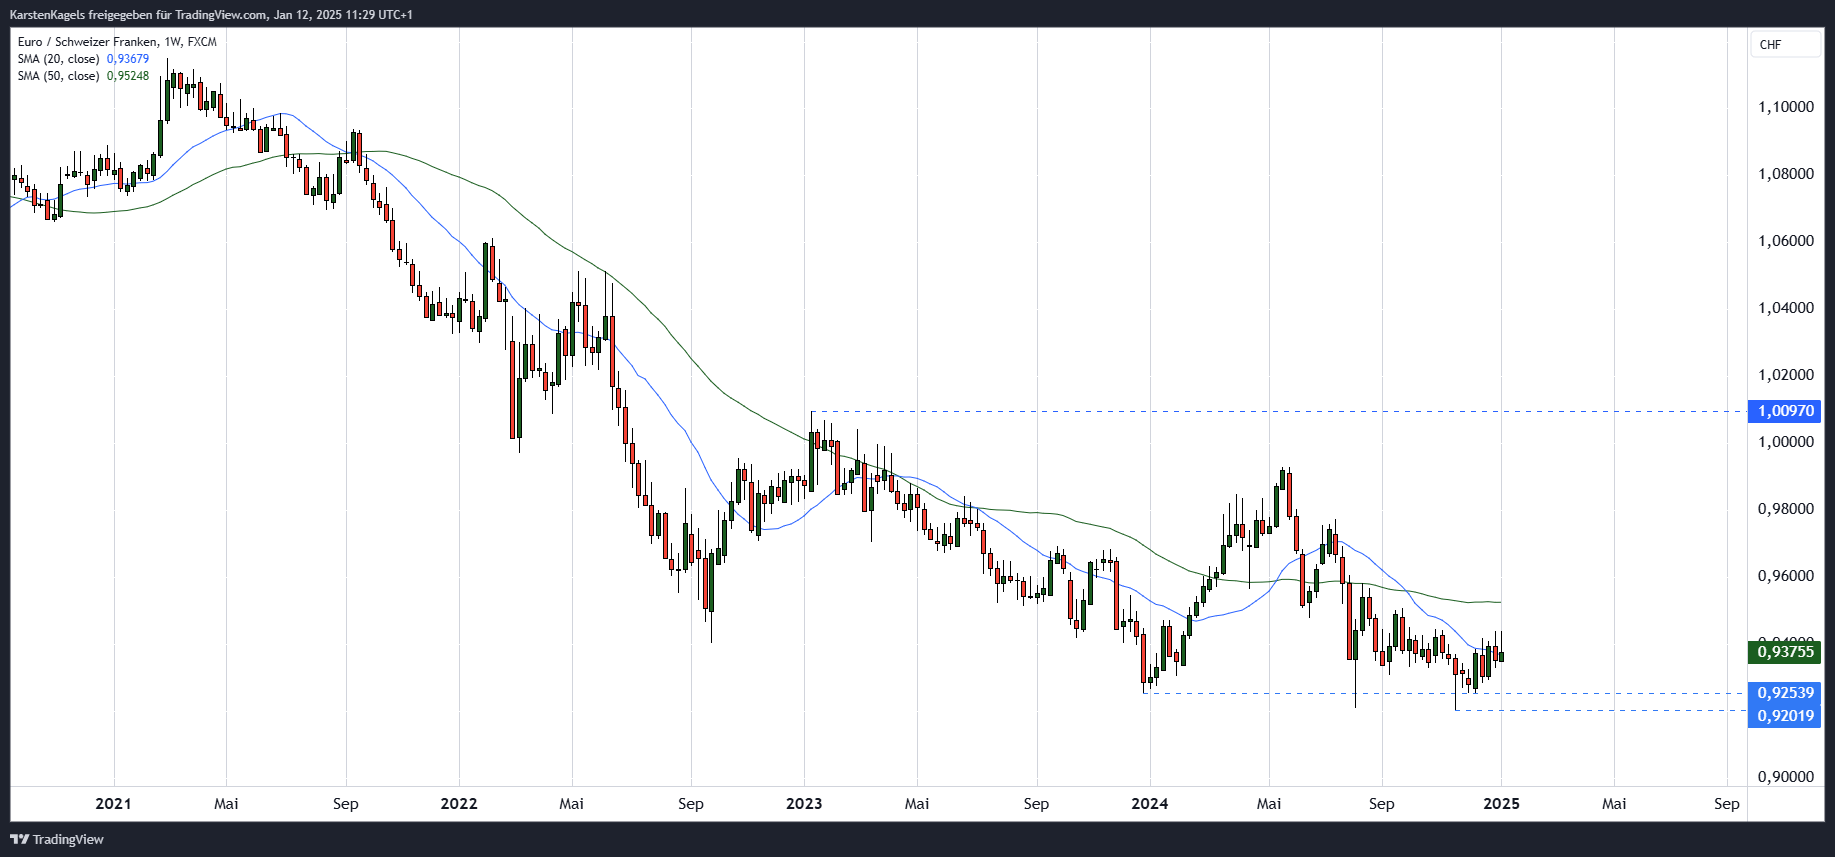The width and height of the screenshot is (1835, 857).
Task: Click the 0,90000 price axis tick
Action: click(1786, 777)
